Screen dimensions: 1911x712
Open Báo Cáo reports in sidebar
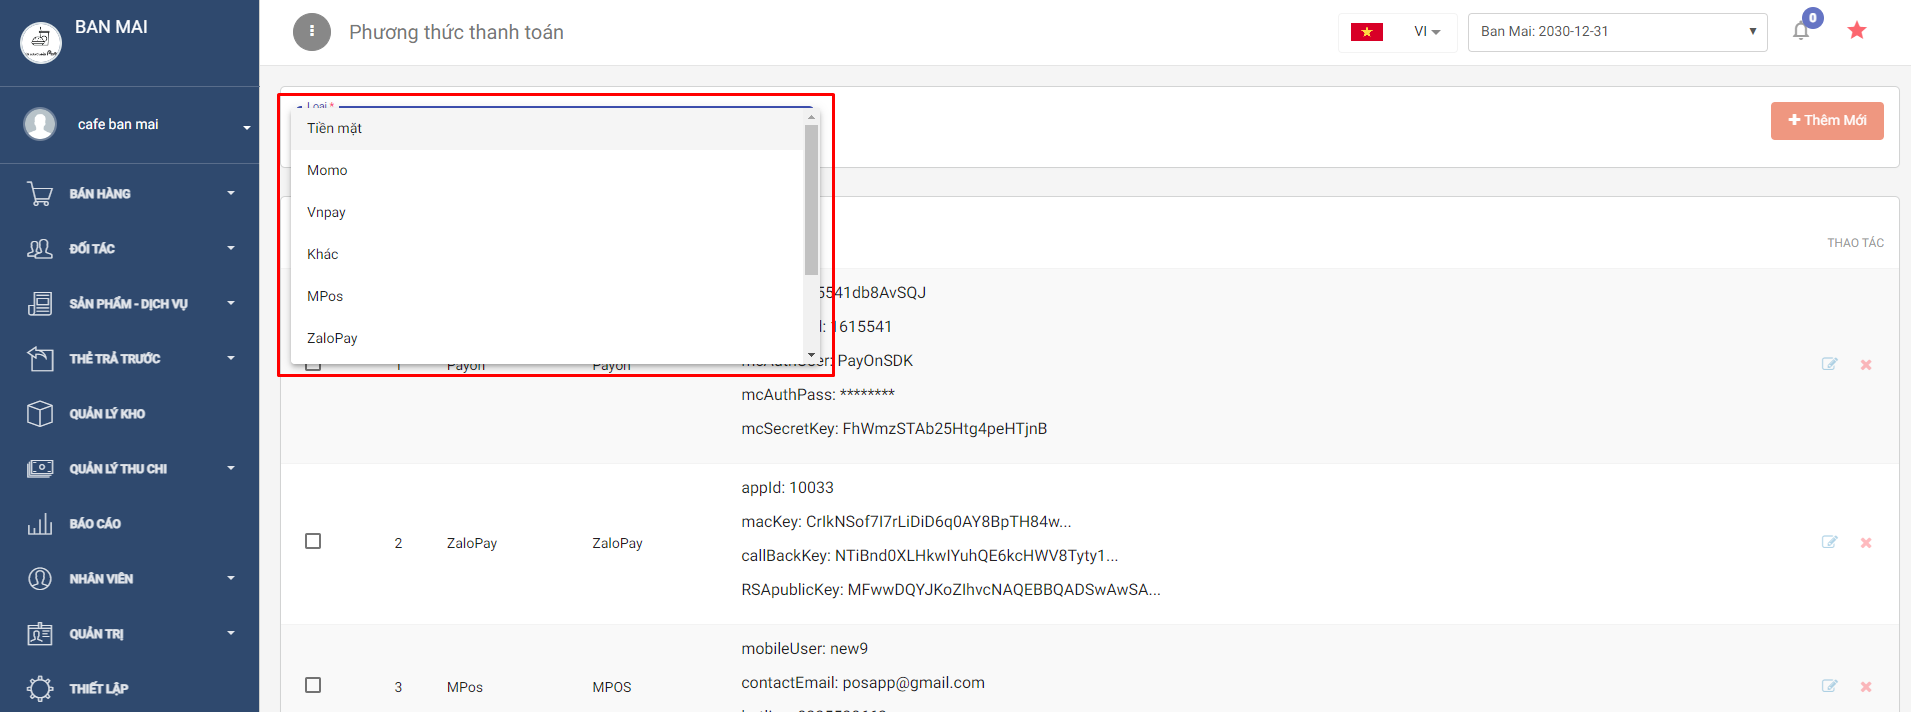95,524
